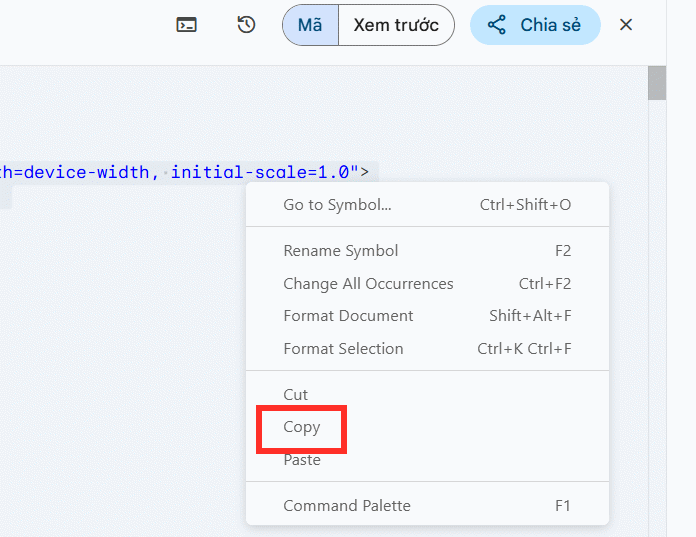
Task: Click Copy in the context menu
Action: pyautogui.click(x=302, y=427)
